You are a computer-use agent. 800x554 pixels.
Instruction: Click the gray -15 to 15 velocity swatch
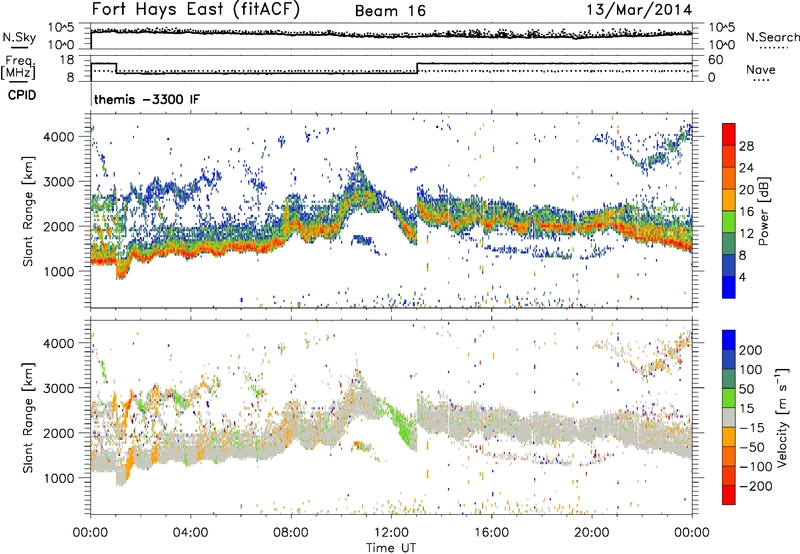click(x=729, y=418)
